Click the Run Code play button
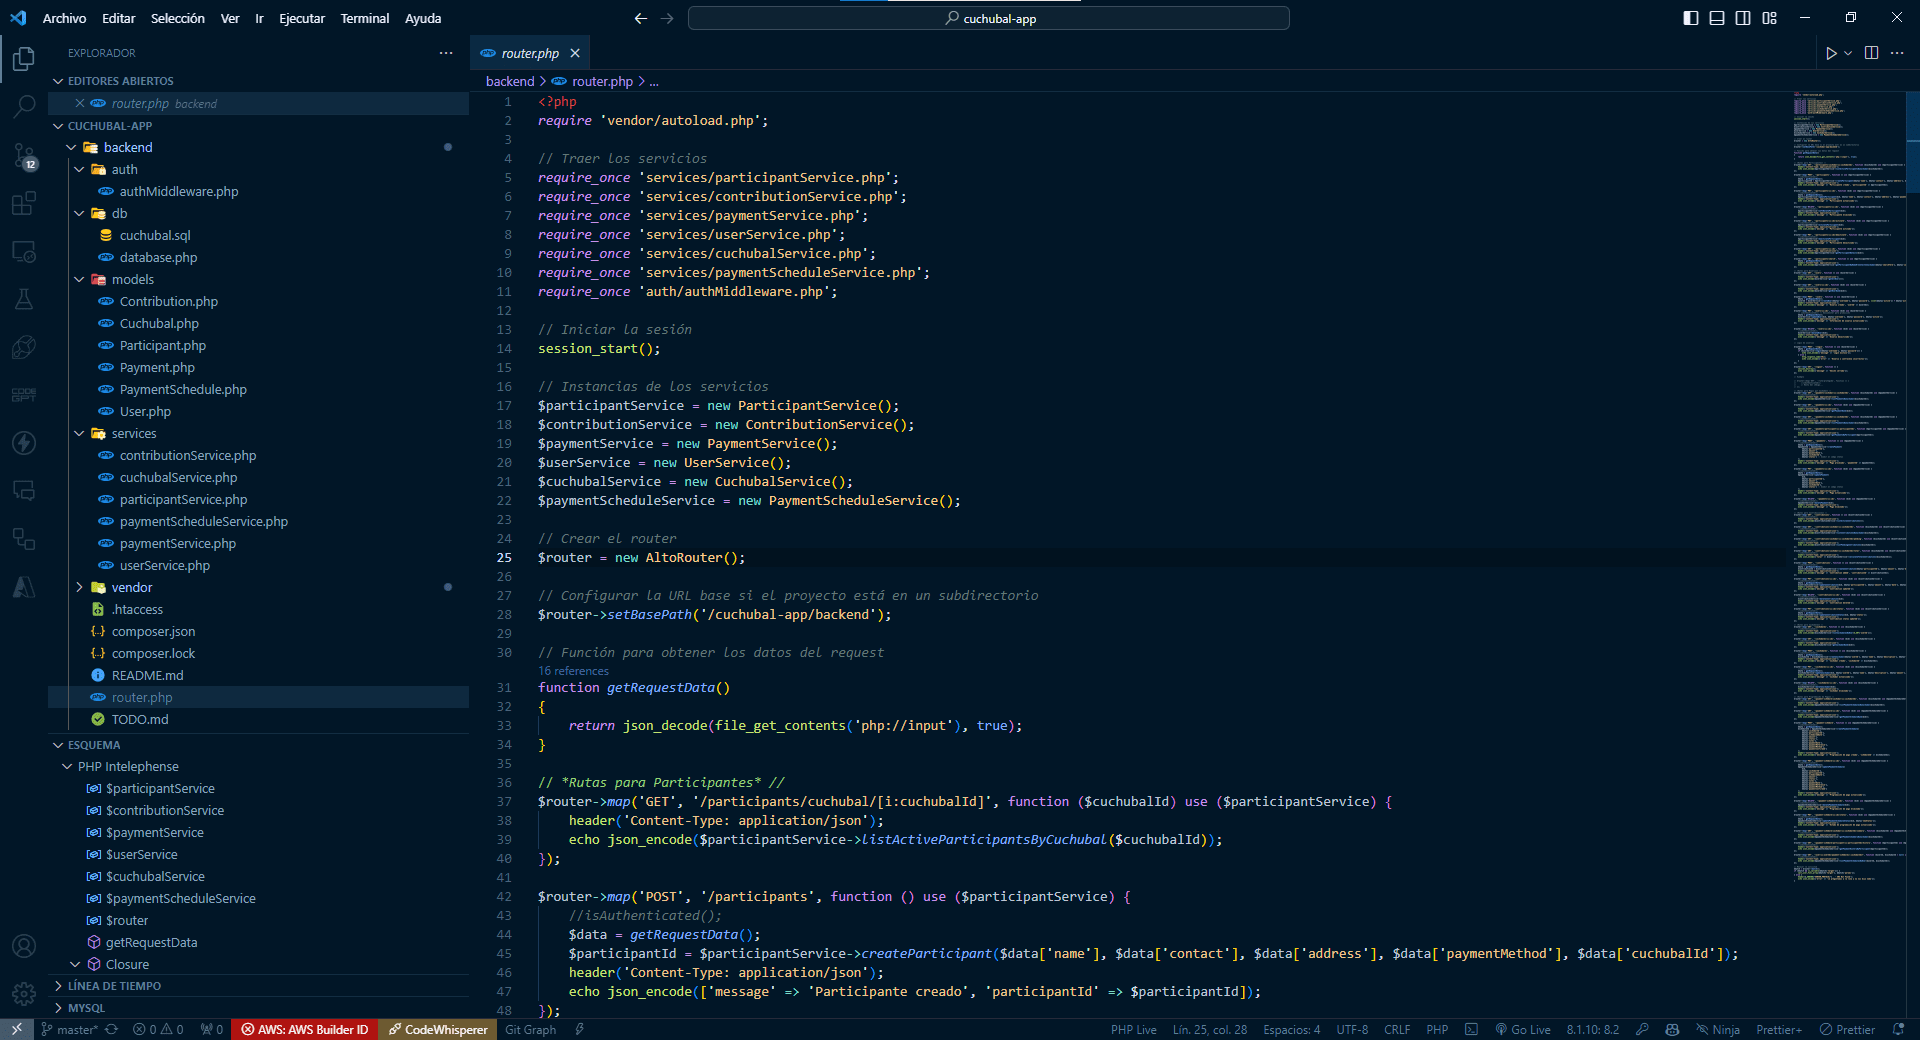 1831,53
